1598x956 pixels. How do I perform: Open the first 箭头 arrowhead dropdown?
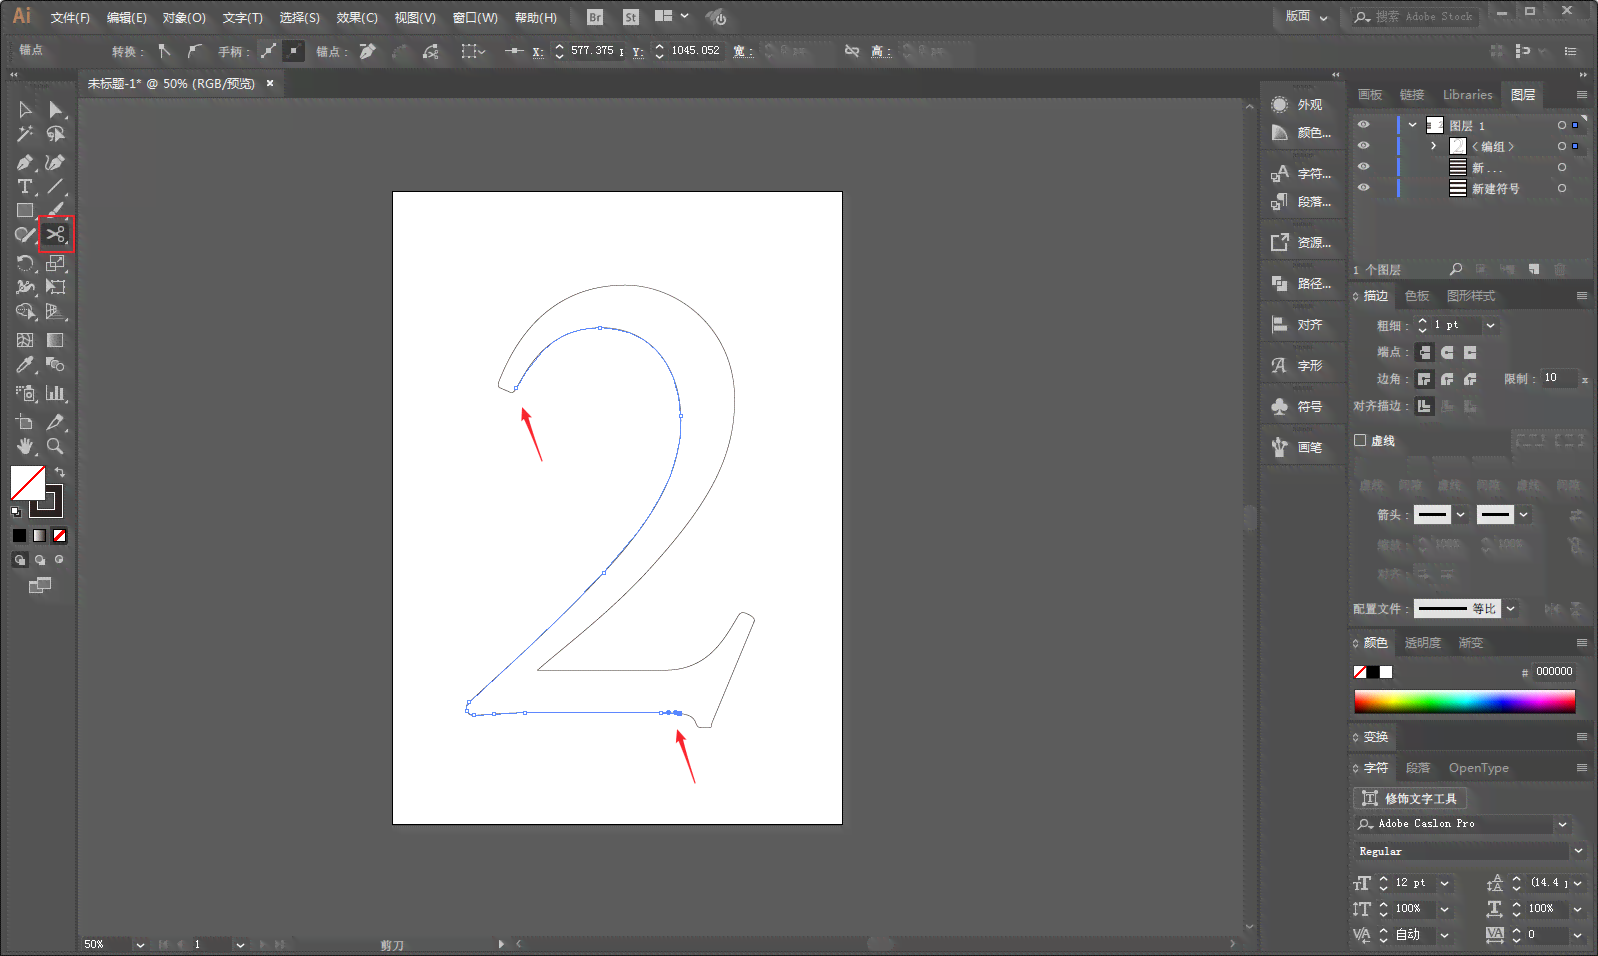(x=1460, y=515)
